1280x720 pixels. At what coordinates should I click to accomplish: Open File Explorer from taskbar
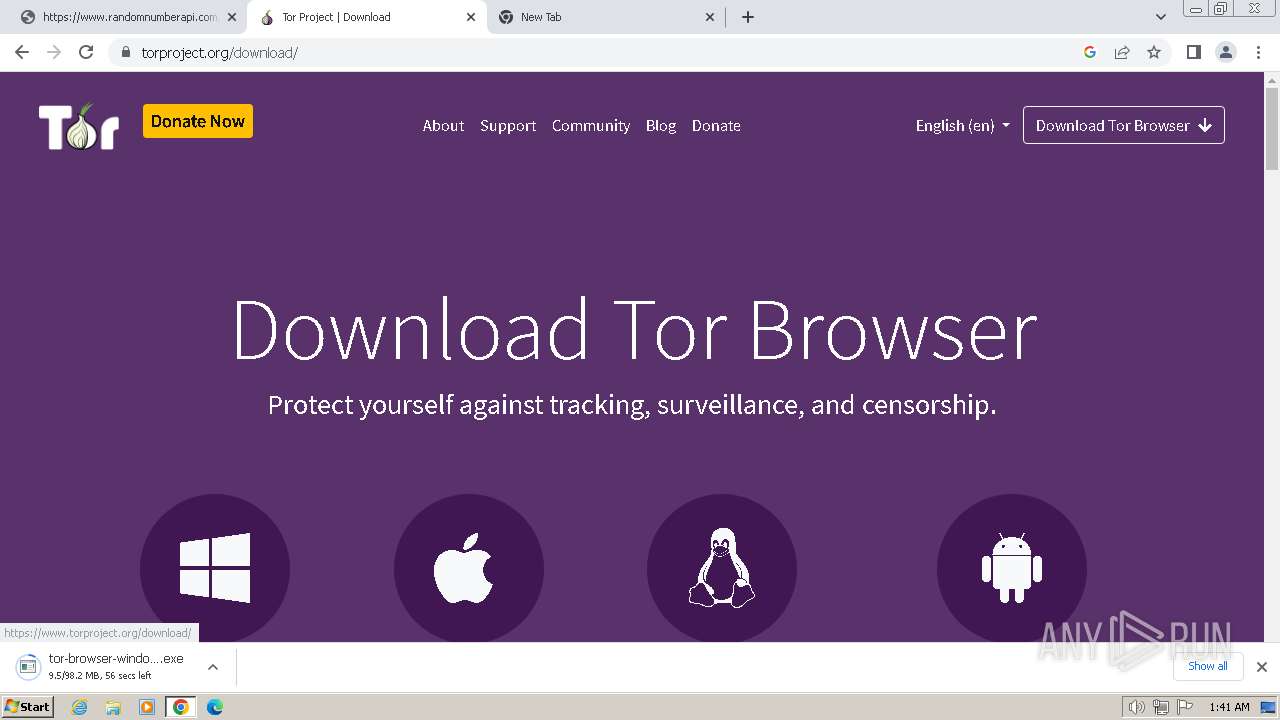tap(113, 707)
